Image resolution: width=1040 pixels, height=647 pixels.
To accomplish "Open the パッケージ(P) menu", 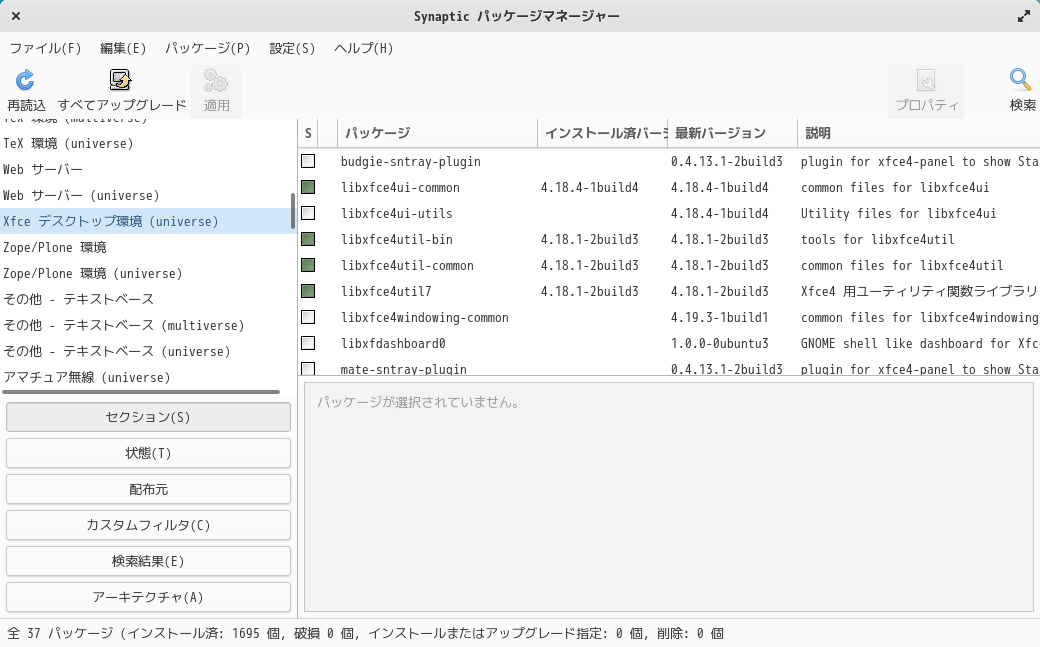I will [x=208, y=48].
